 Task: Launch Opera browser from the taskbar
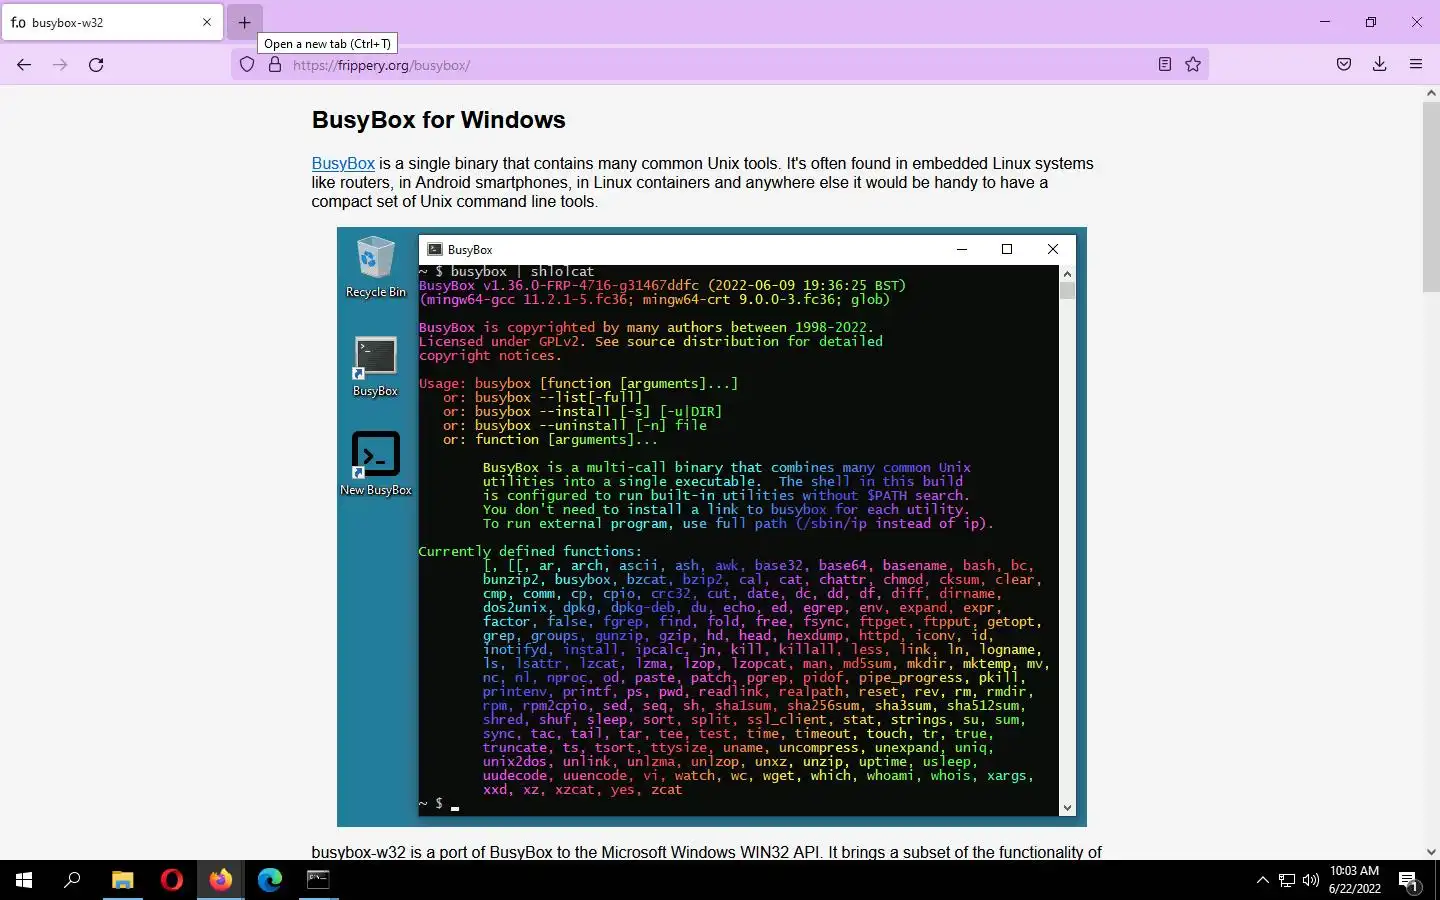172,880
